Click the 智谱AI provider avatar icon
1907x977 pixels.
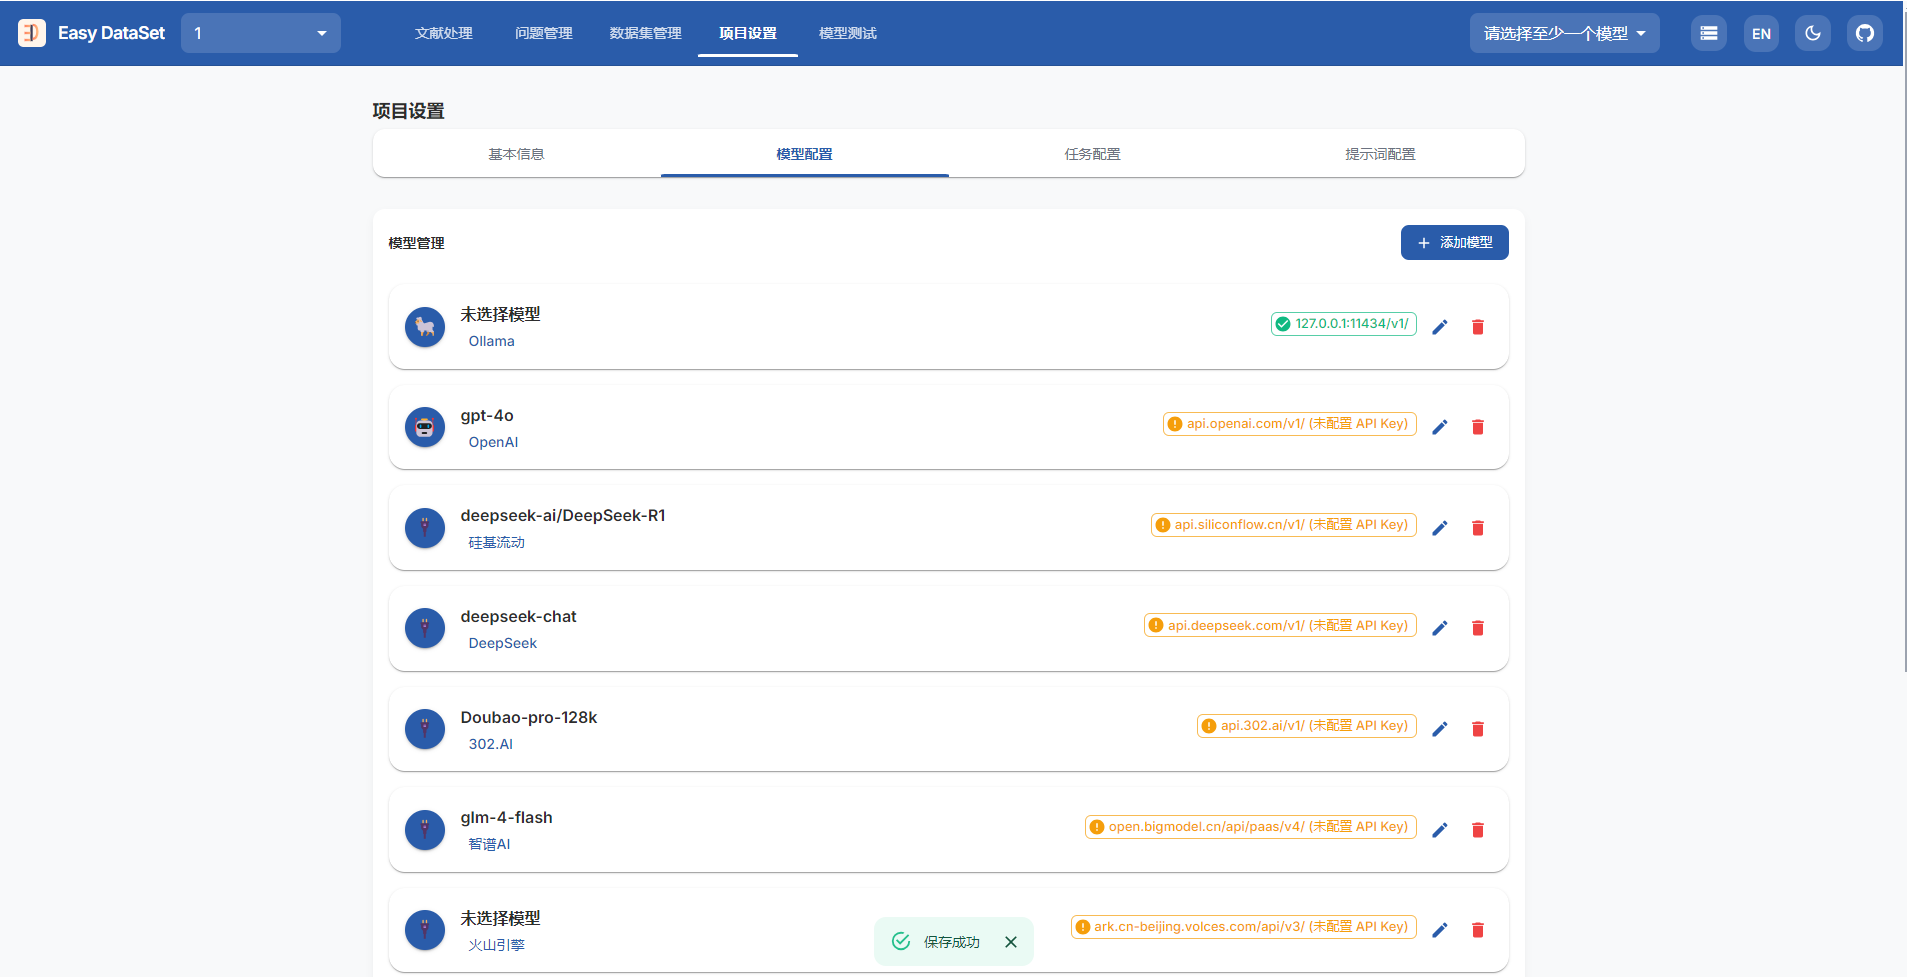tap(425, 830)
